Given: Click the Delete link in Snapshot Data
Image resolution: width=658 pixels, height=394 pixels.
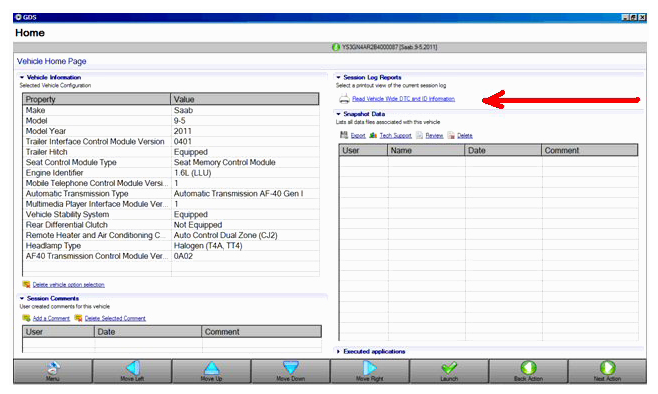Looking at the screenshot, I should tap(465, 136).
